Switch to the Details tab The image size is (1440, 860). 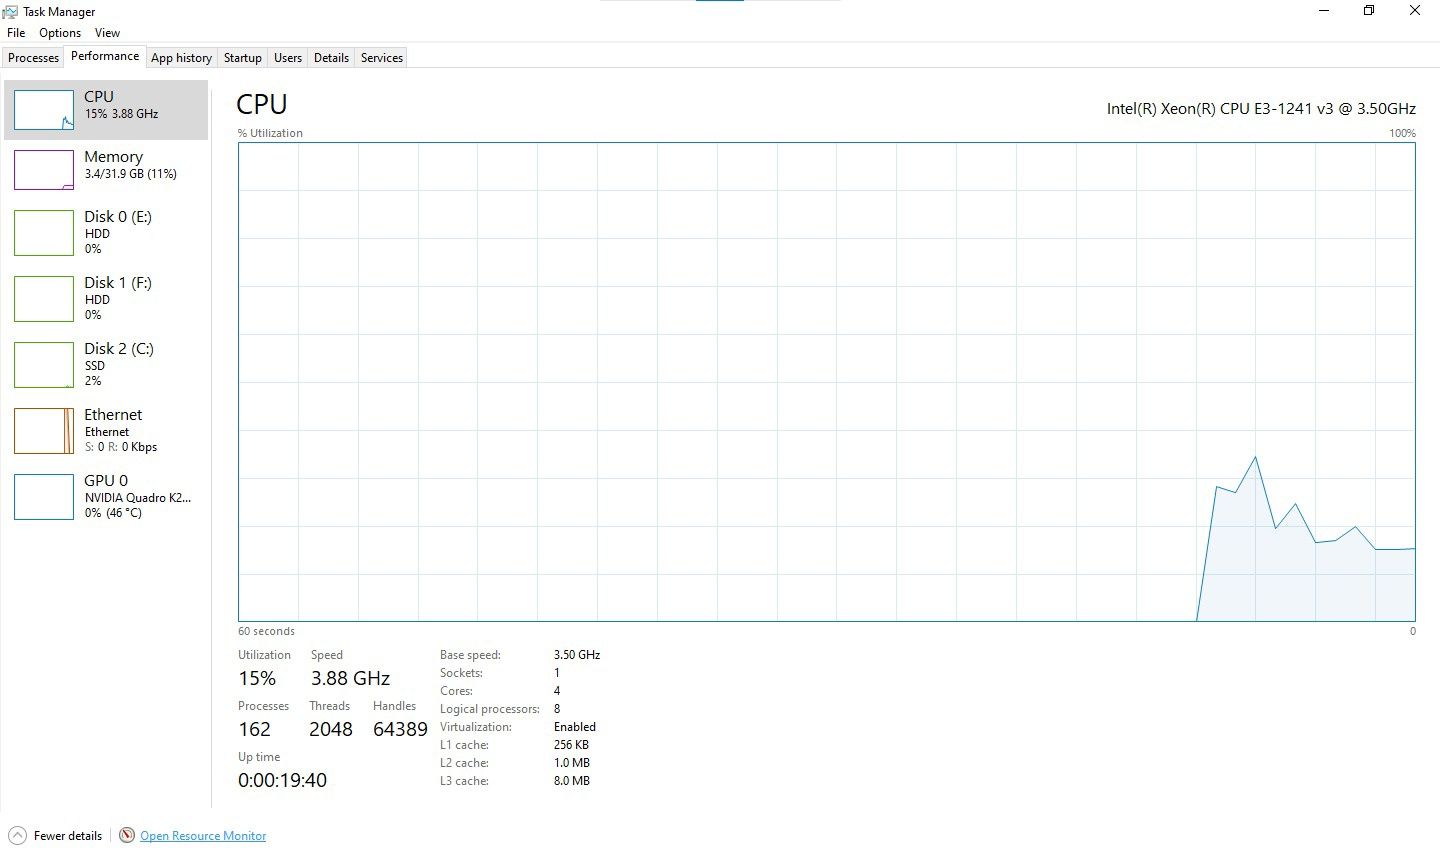331,58
